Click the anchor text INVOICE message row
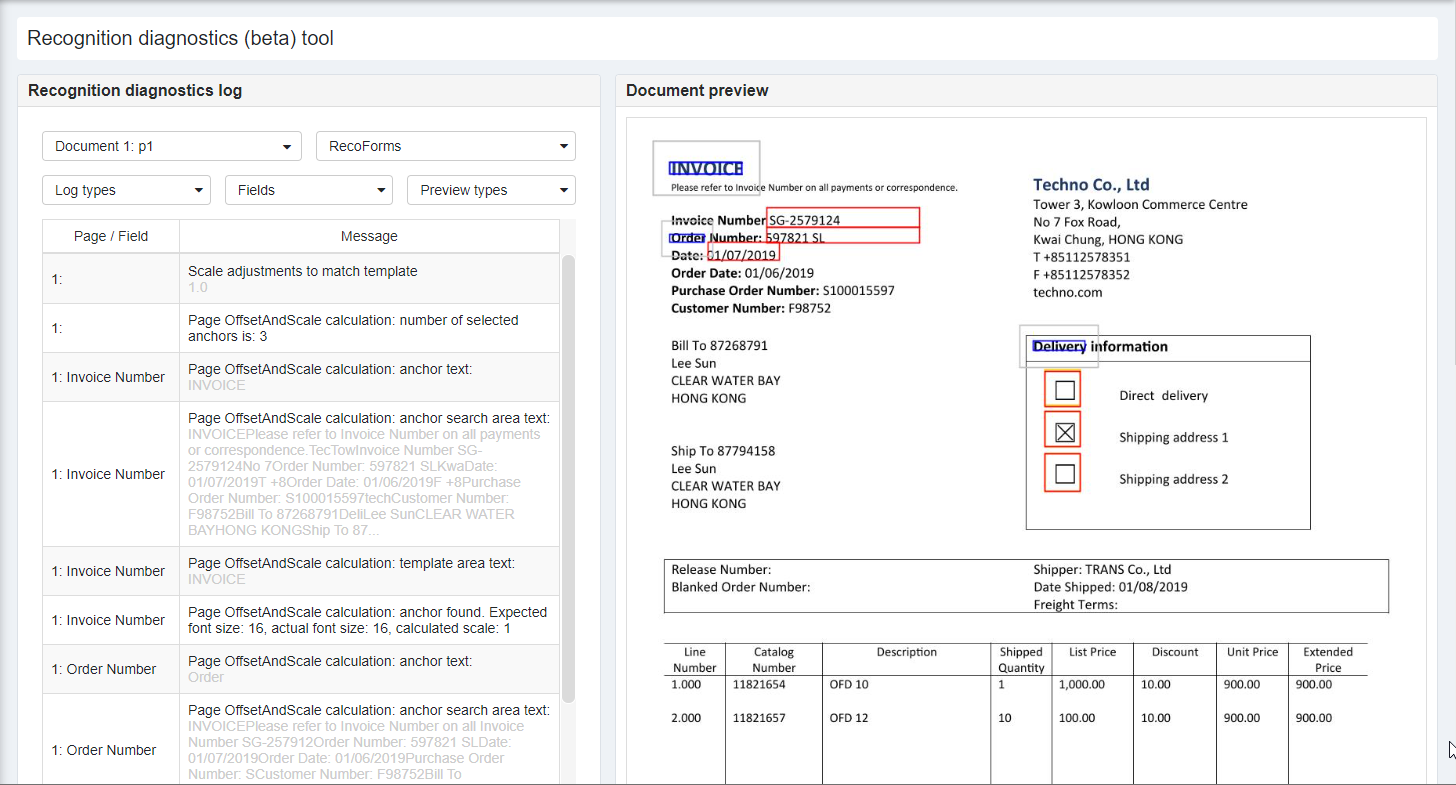Screen dimensions: 1456x785 tap(301, 377)
